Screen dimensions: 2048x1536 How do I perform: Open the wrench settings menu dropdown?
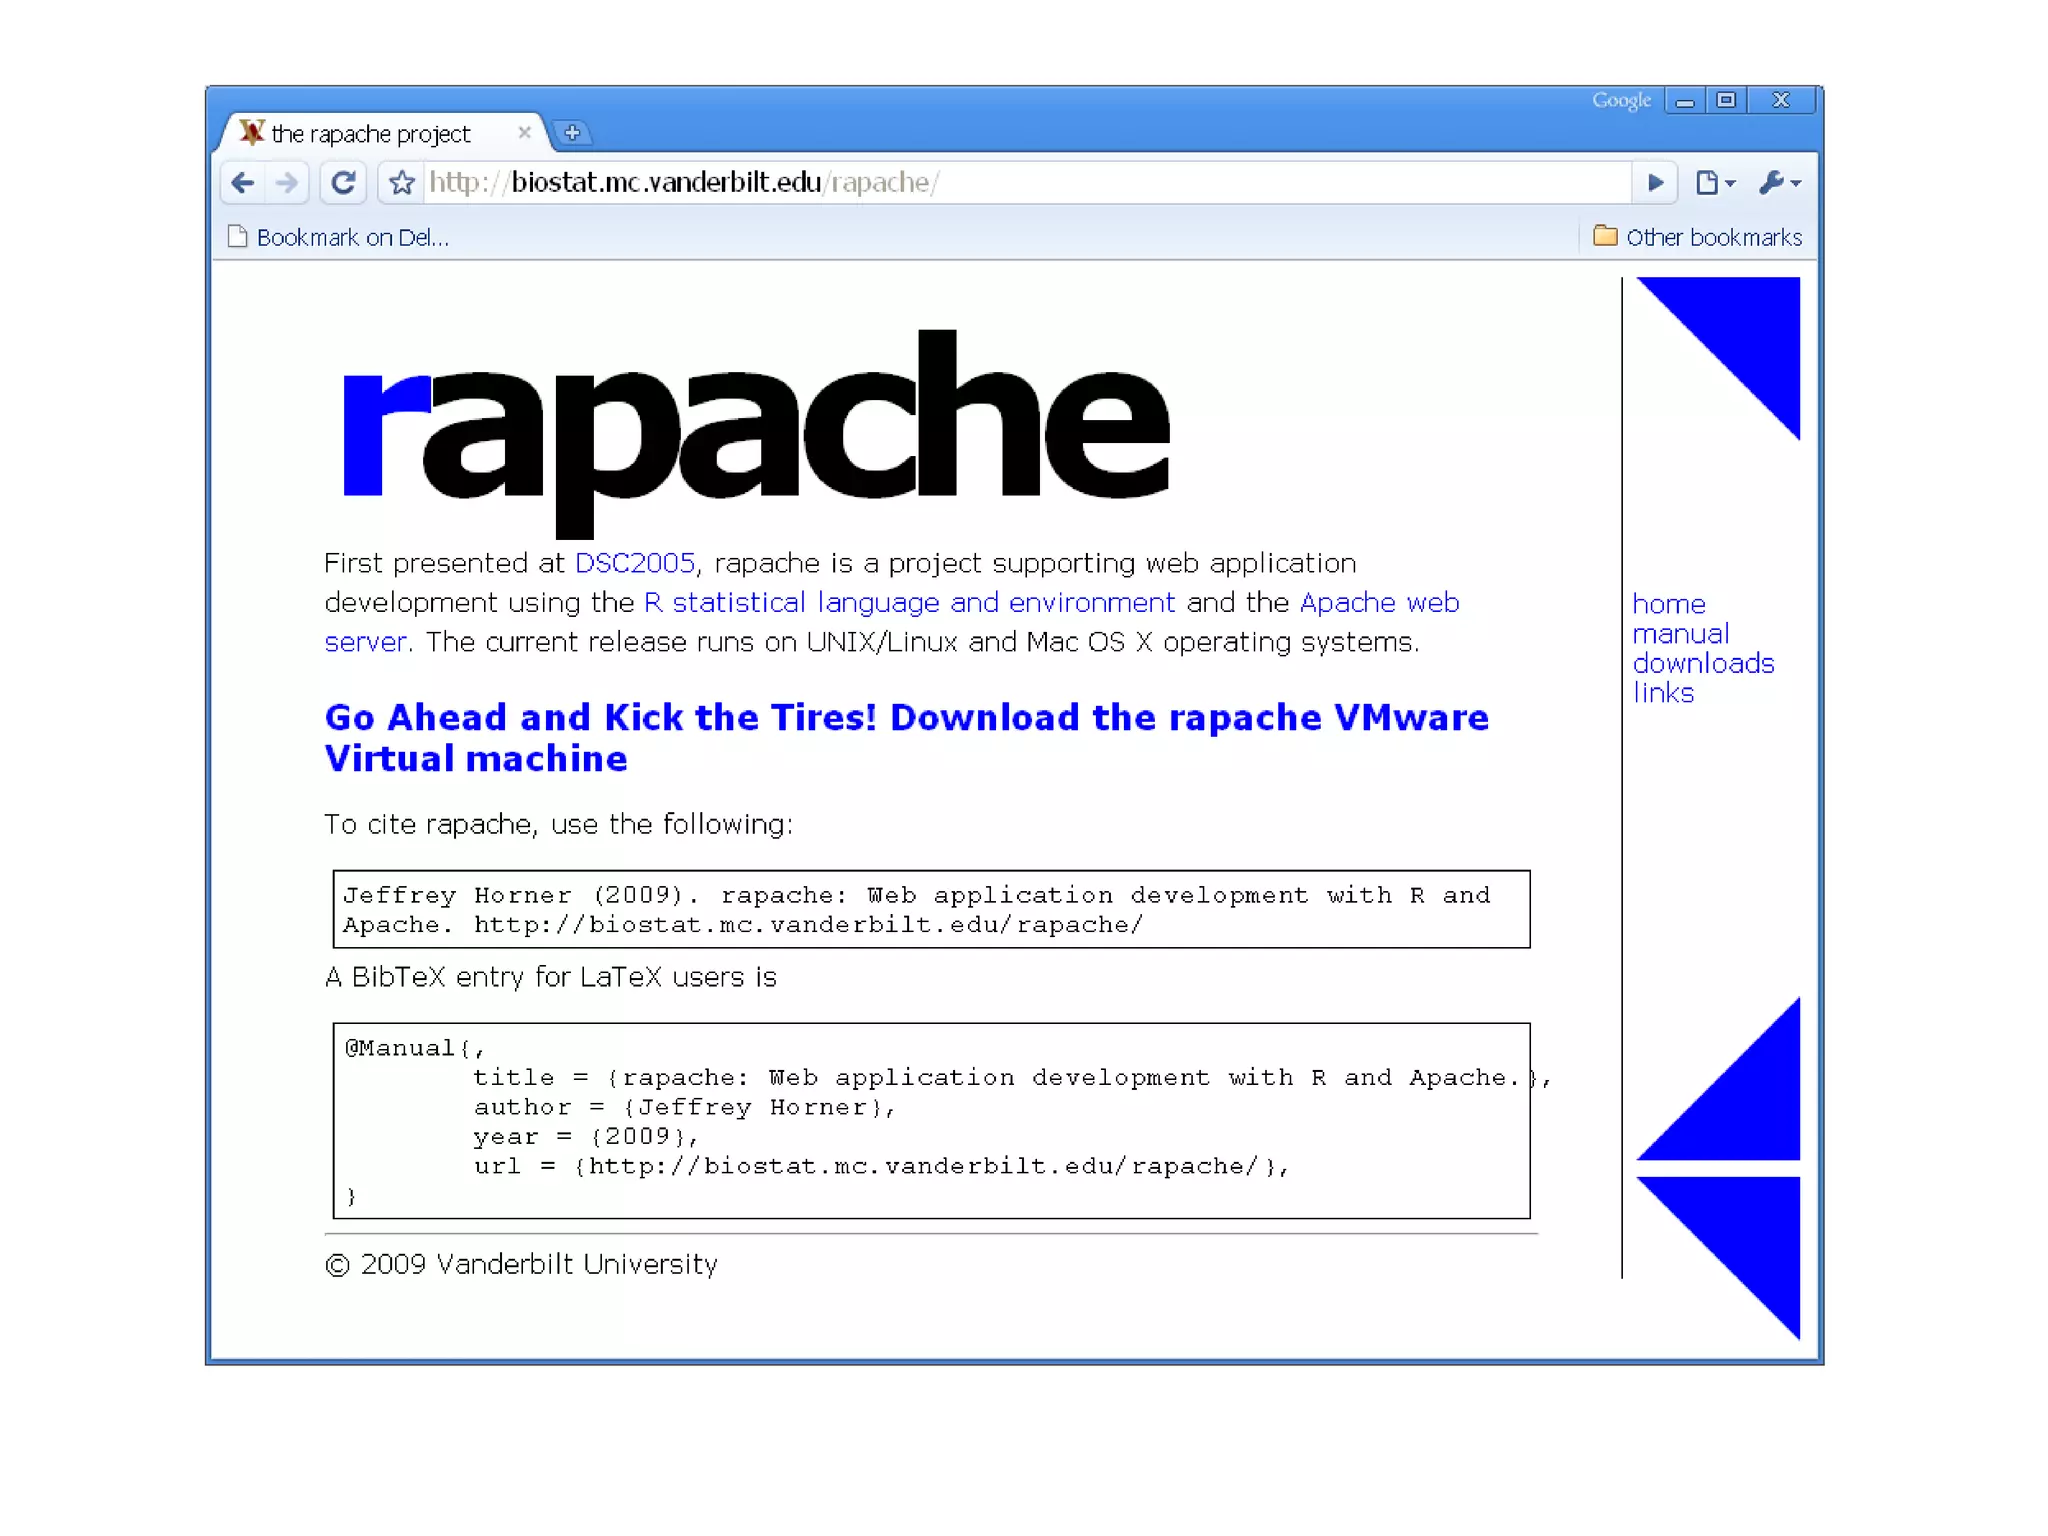point(1779,183)
